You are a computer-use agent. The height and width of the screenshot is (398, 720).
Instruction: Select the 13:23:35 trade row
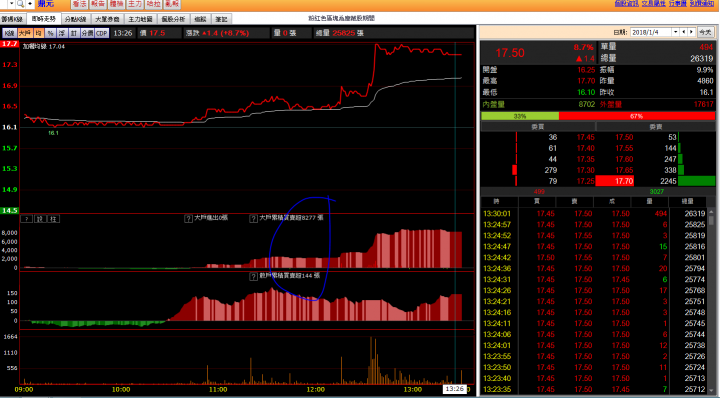tap(594, 389)
